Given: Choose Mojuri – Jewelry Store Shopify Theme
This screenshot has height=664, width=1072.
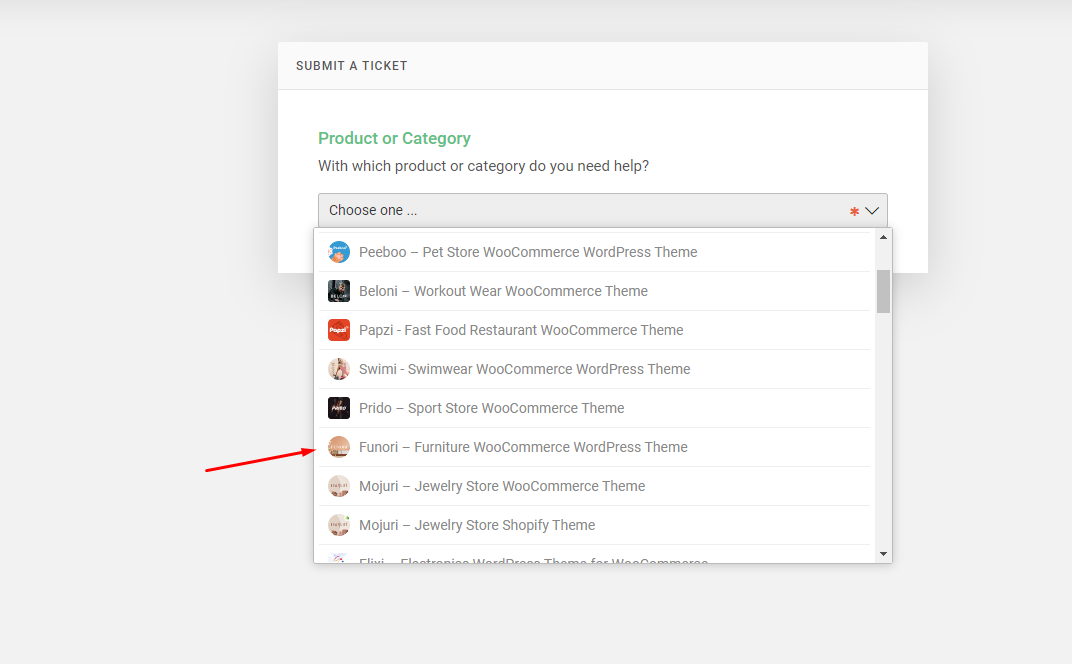Looking at the screenshot, I should tap(594, 525).
